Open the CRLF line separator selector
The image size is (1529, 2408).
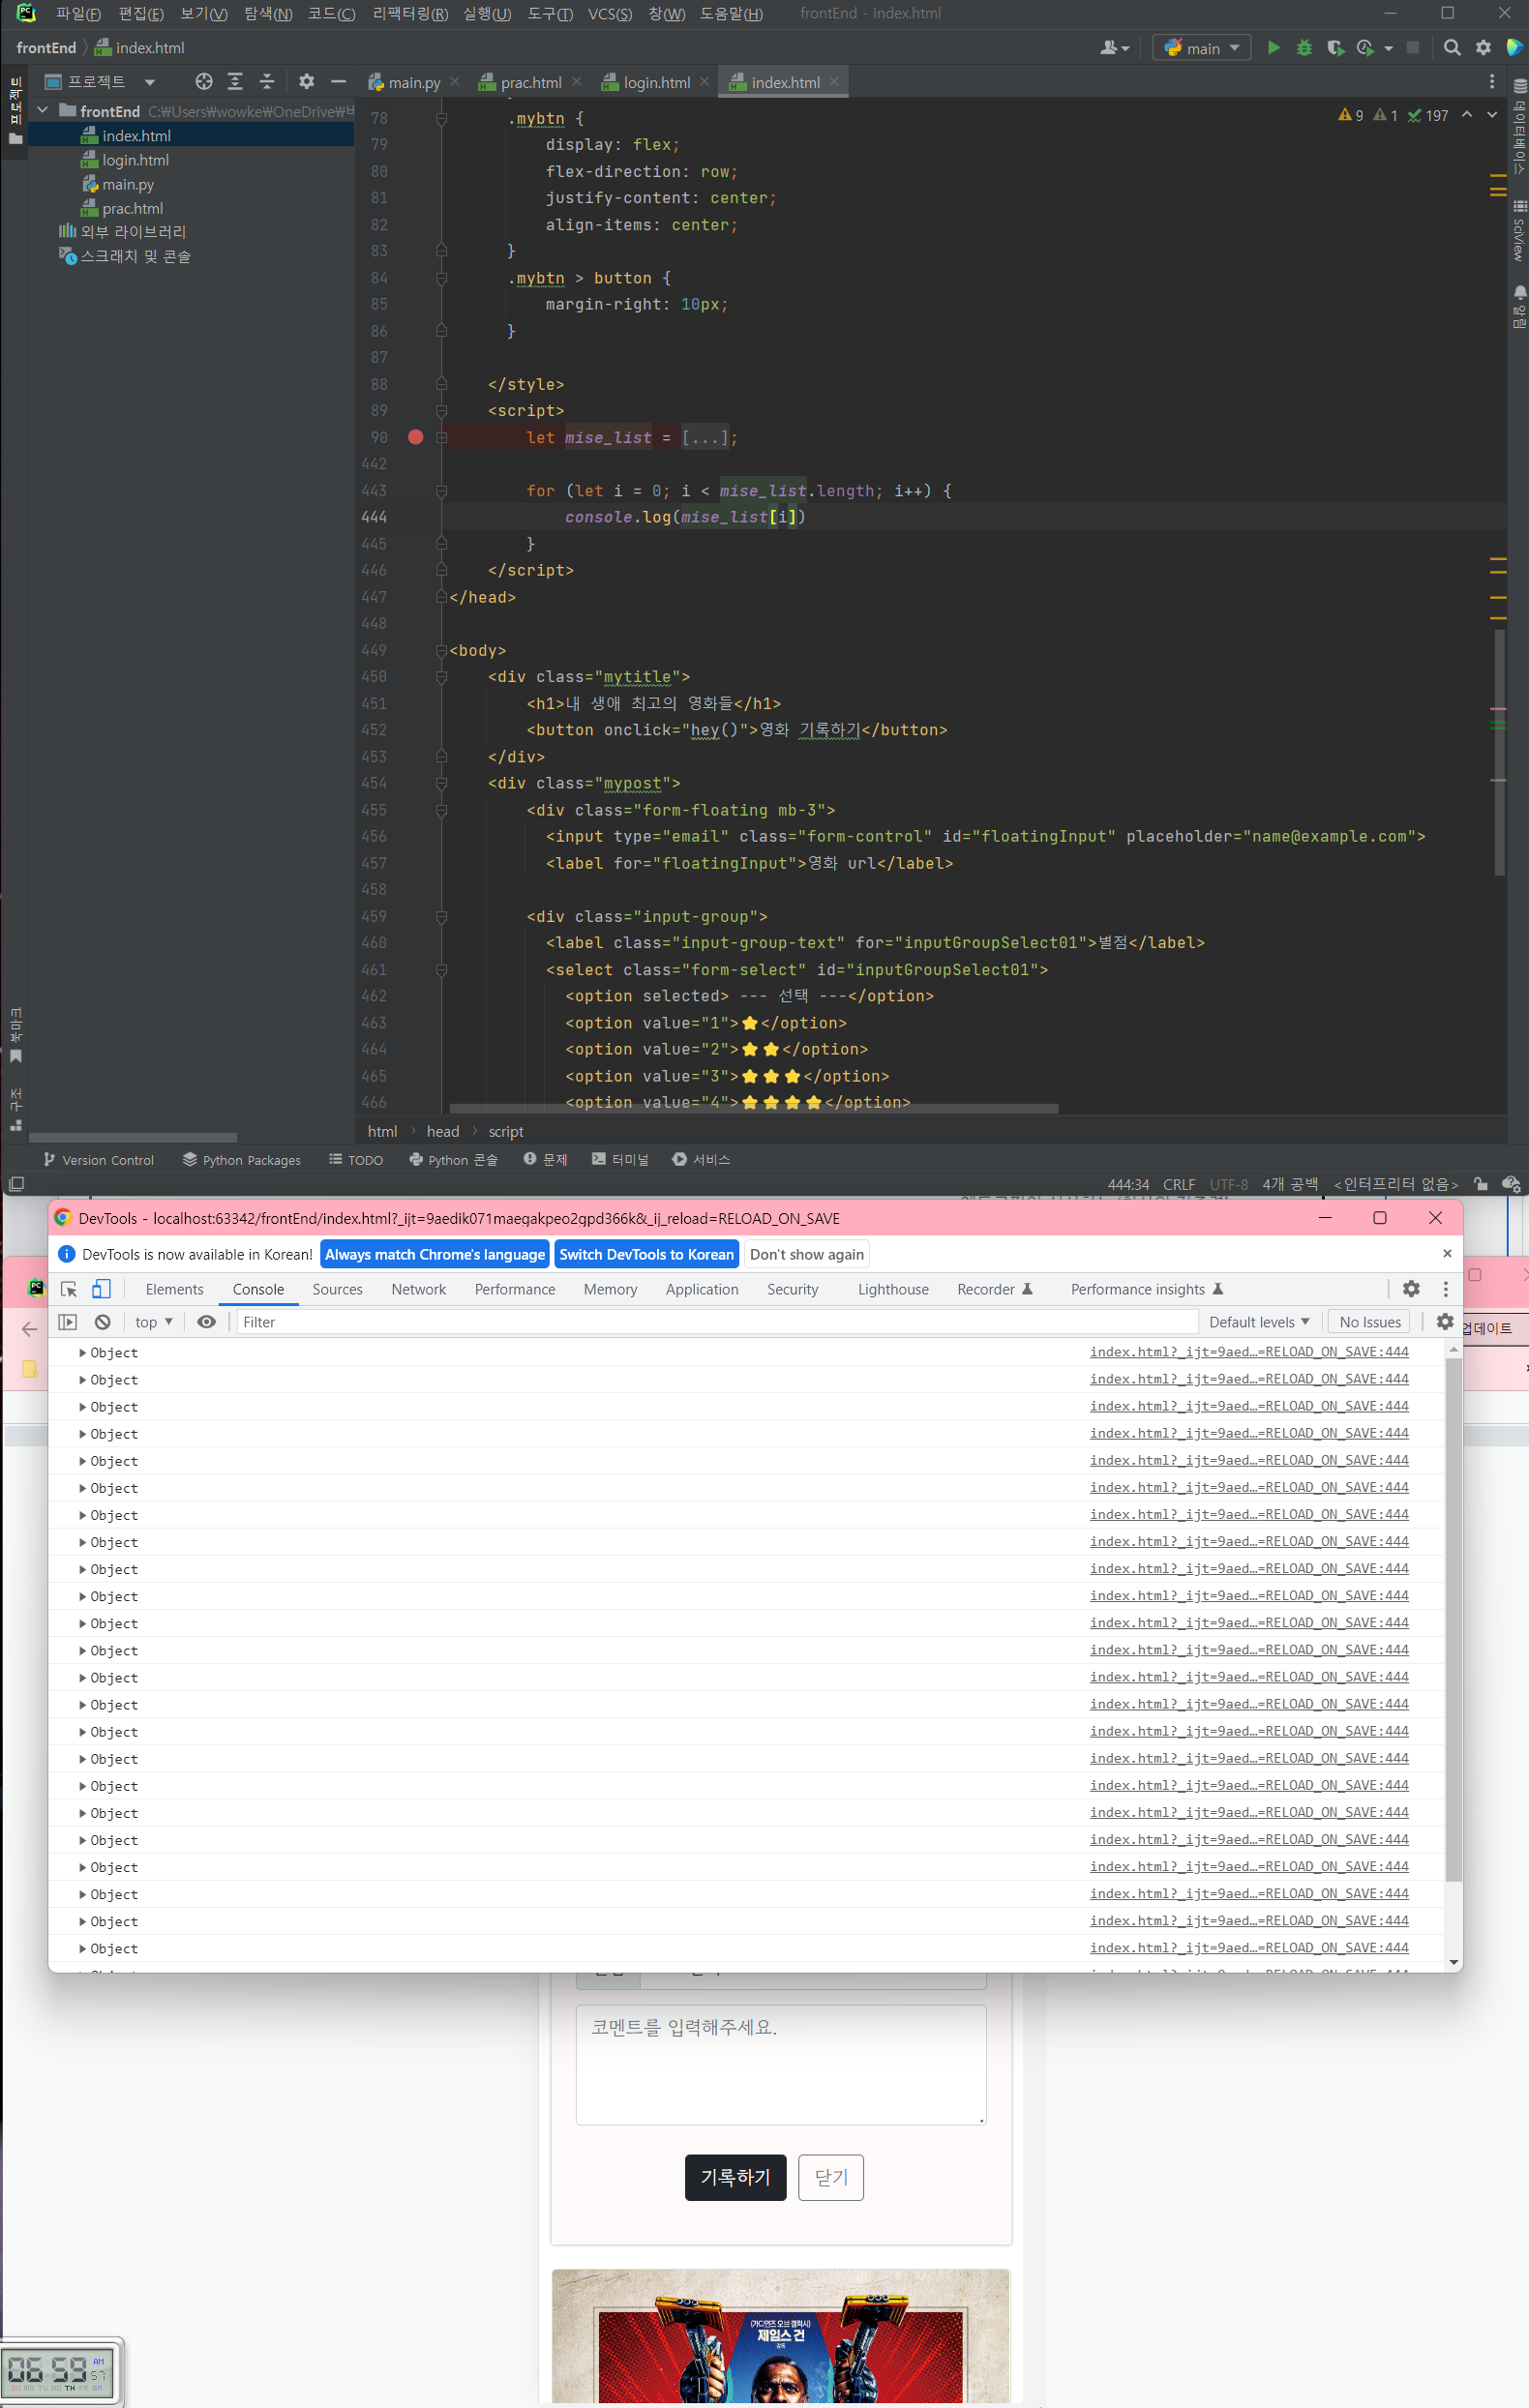coord(1178,1184)
